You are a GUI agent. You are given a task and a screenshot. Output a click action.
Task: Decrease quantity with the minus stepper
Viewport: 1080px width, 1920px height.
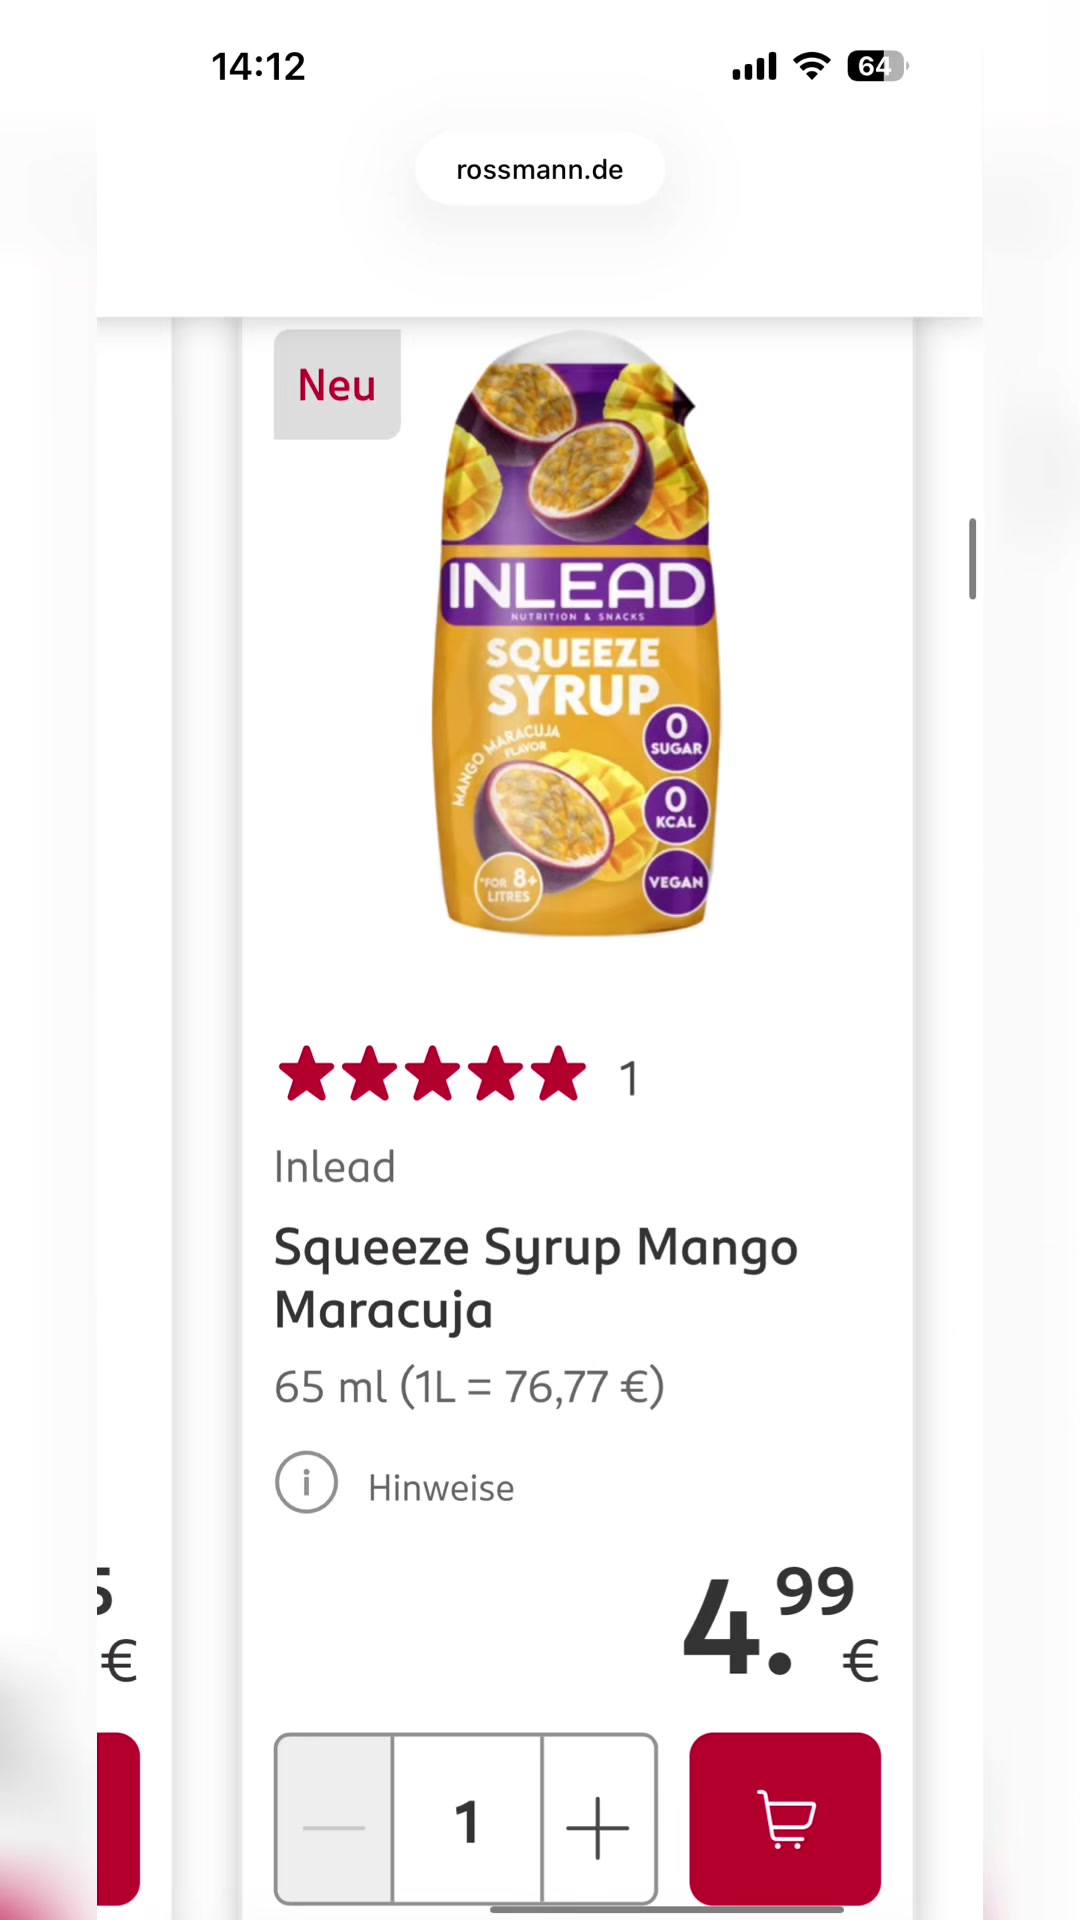[334, 1819]
